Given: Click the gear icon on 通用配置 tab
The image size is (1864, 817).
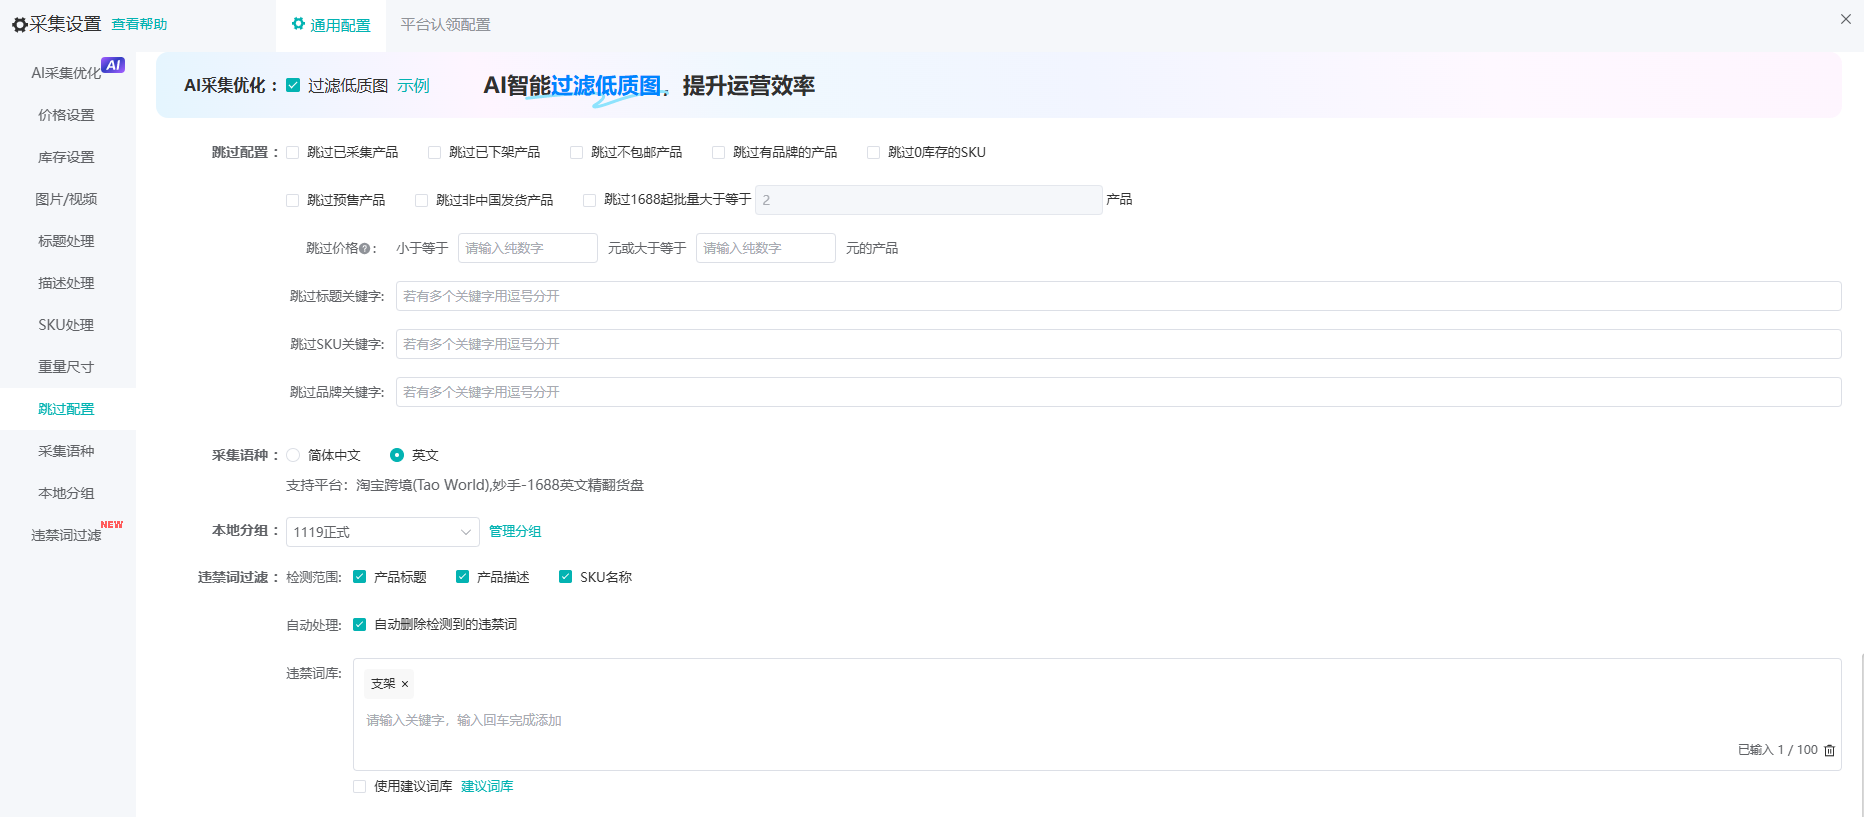Looking at the screenshot, I should point(298,24).
